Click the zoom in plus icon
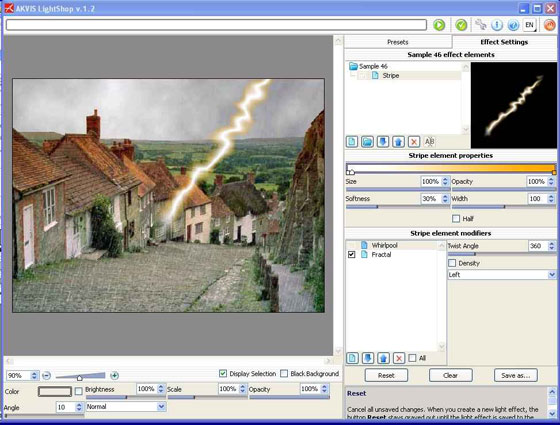 (x=114, y=375)
